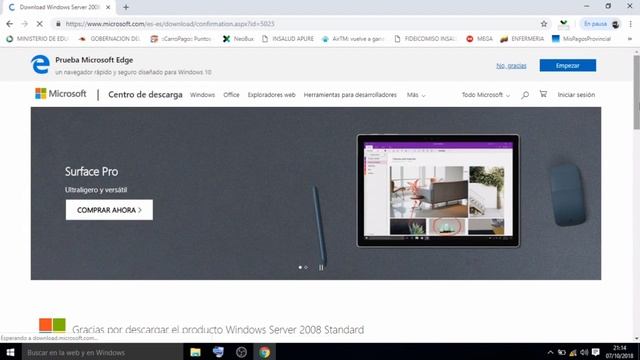The width and height of the screenshot is (640, 360).
Task: Click the Empezar button
Action: pyautogui.click(x=567, y=65)
